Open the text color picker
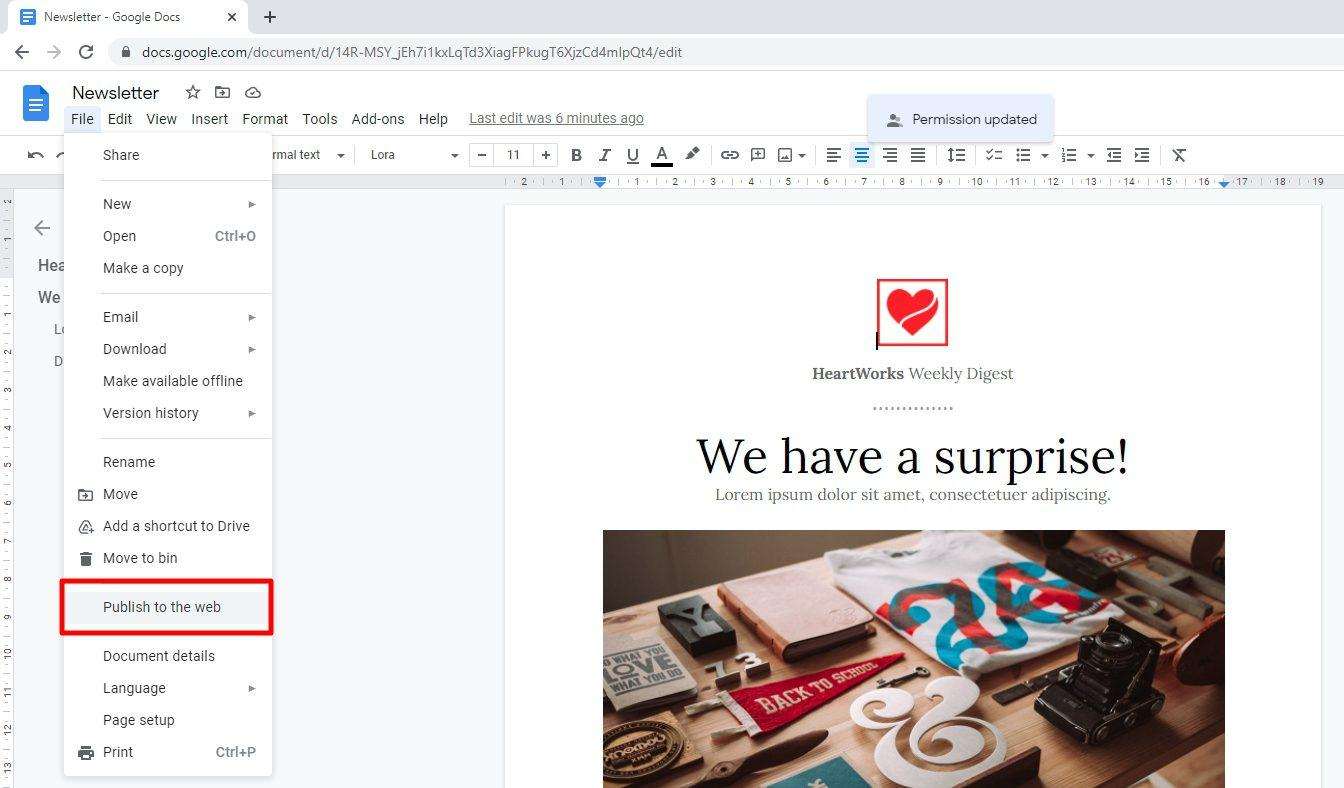Viewport: 1344px width, 788px height. pos(661,155)
